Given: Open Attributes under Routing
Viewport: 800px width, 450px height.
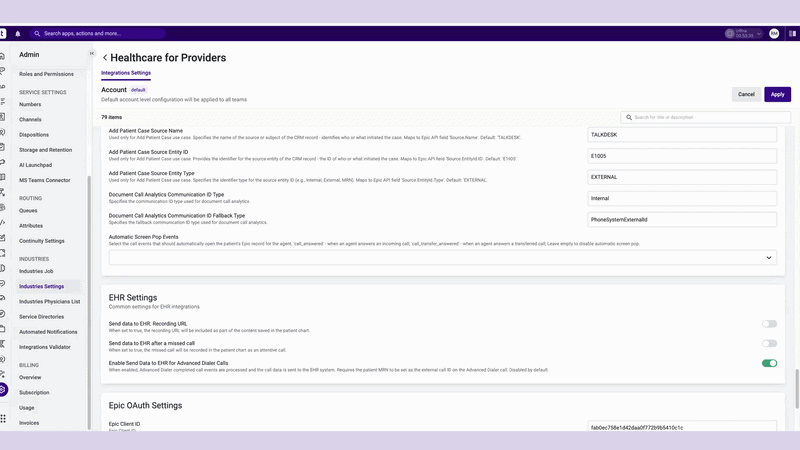Looking at the screenshot, I should [31, 226].
